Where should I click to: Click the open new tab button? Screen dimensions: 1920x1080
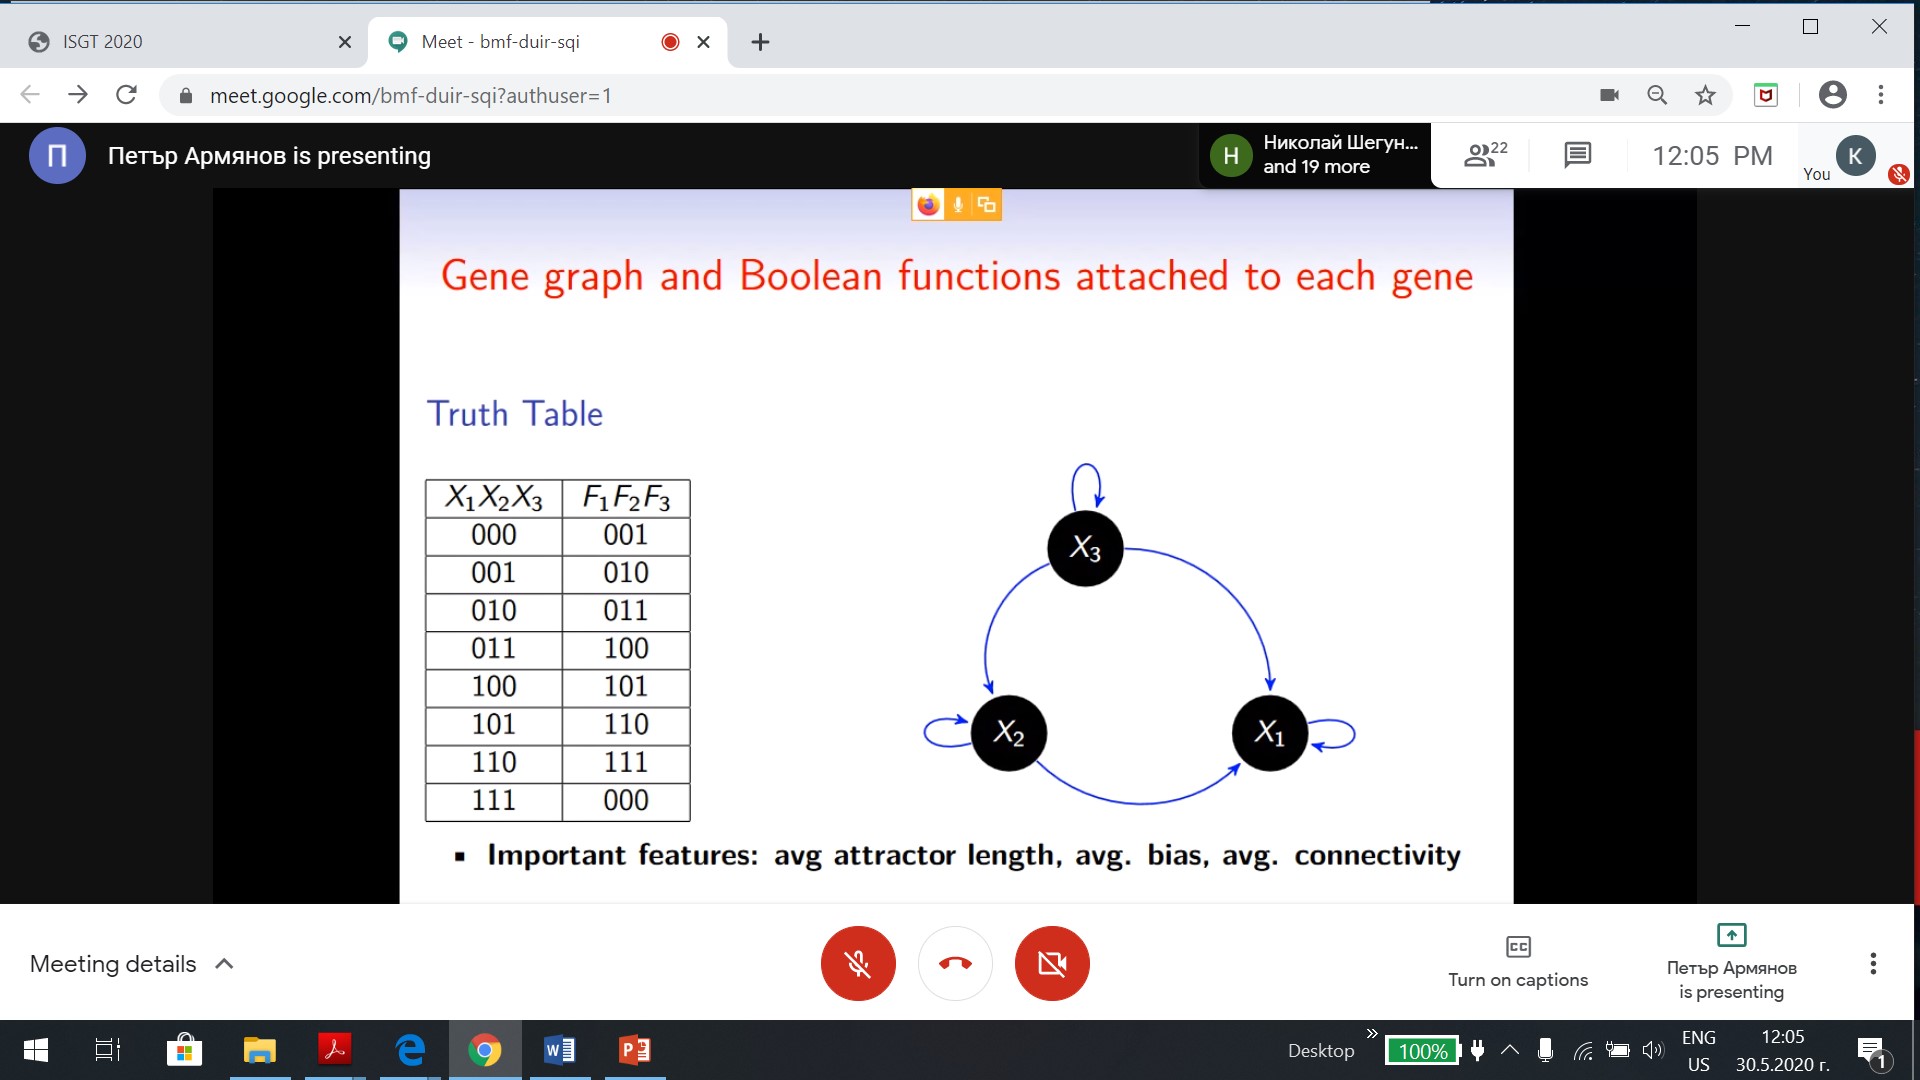point(757,42)
